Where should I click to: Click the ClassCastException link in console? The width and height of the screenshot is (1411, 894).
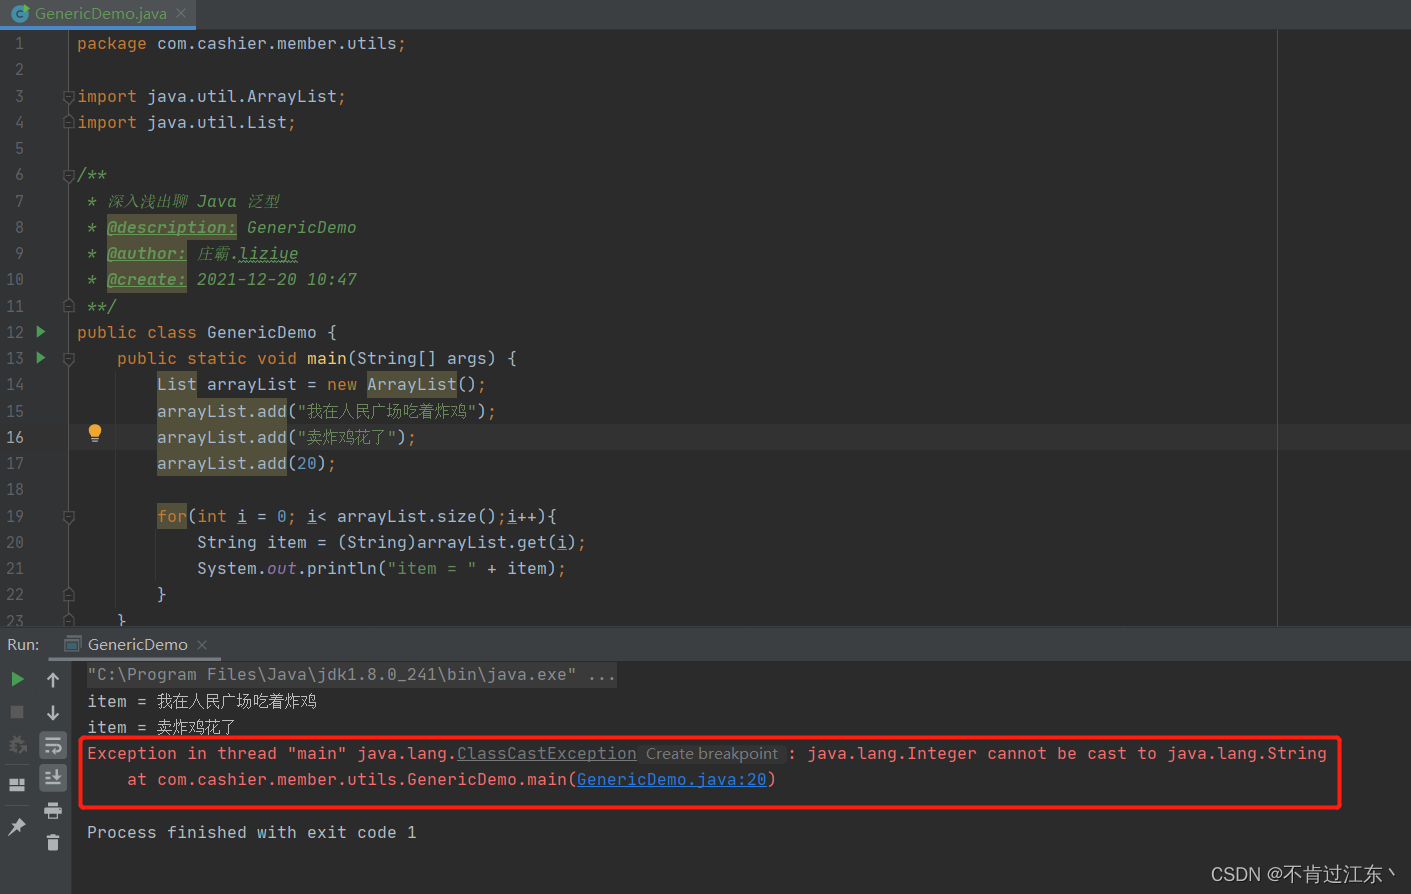(x=547, y=753)
